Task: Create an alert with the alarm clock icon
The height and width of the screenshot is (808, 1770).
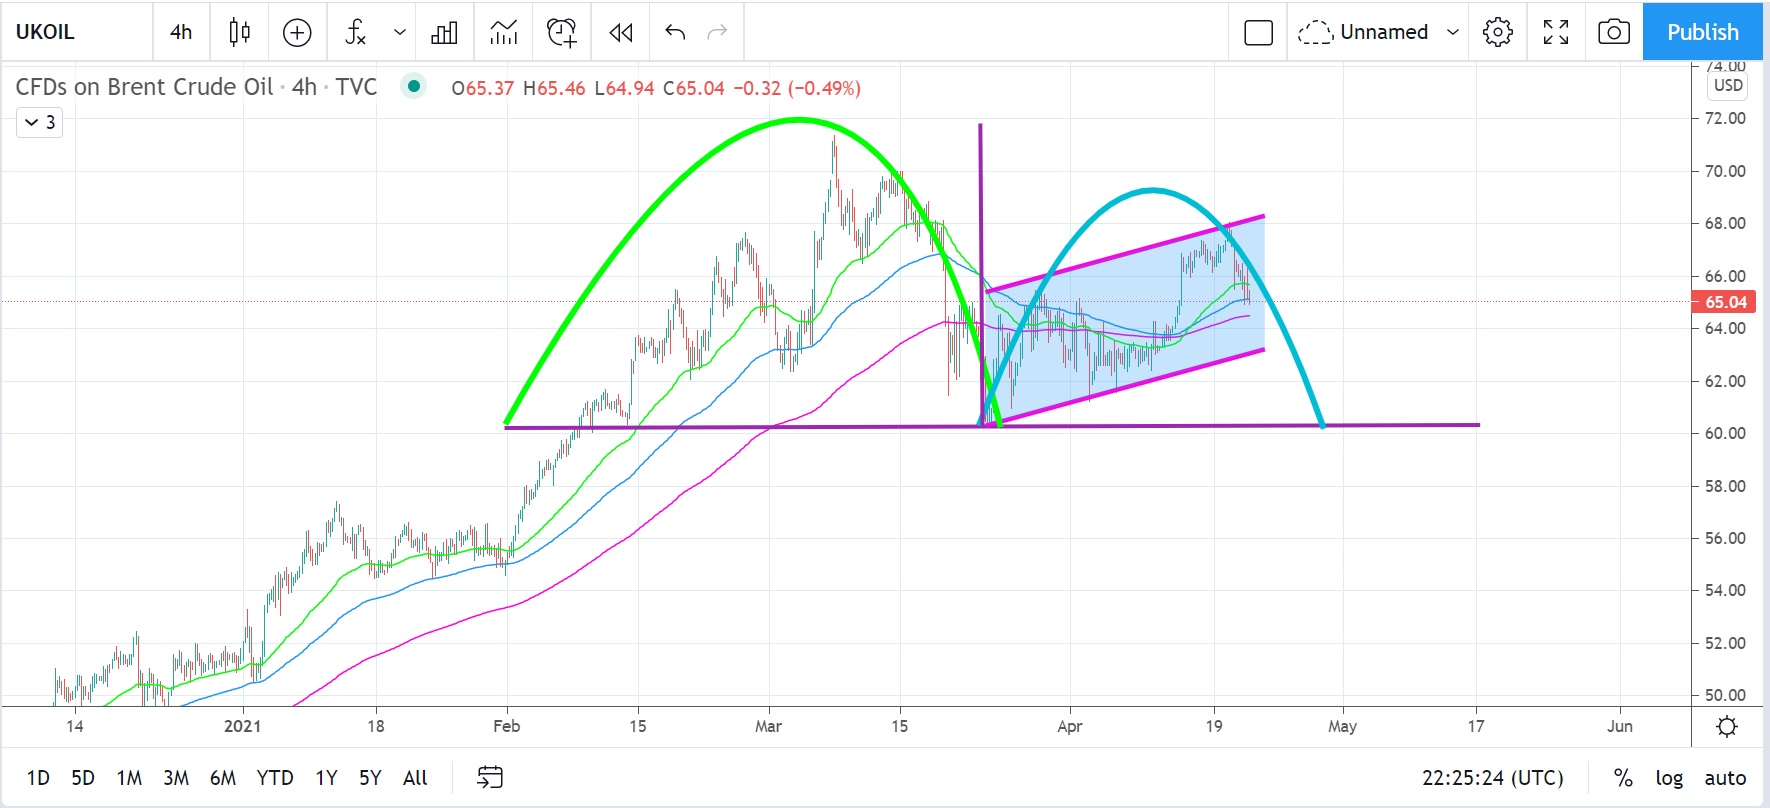Action: [x=562, y=32]
